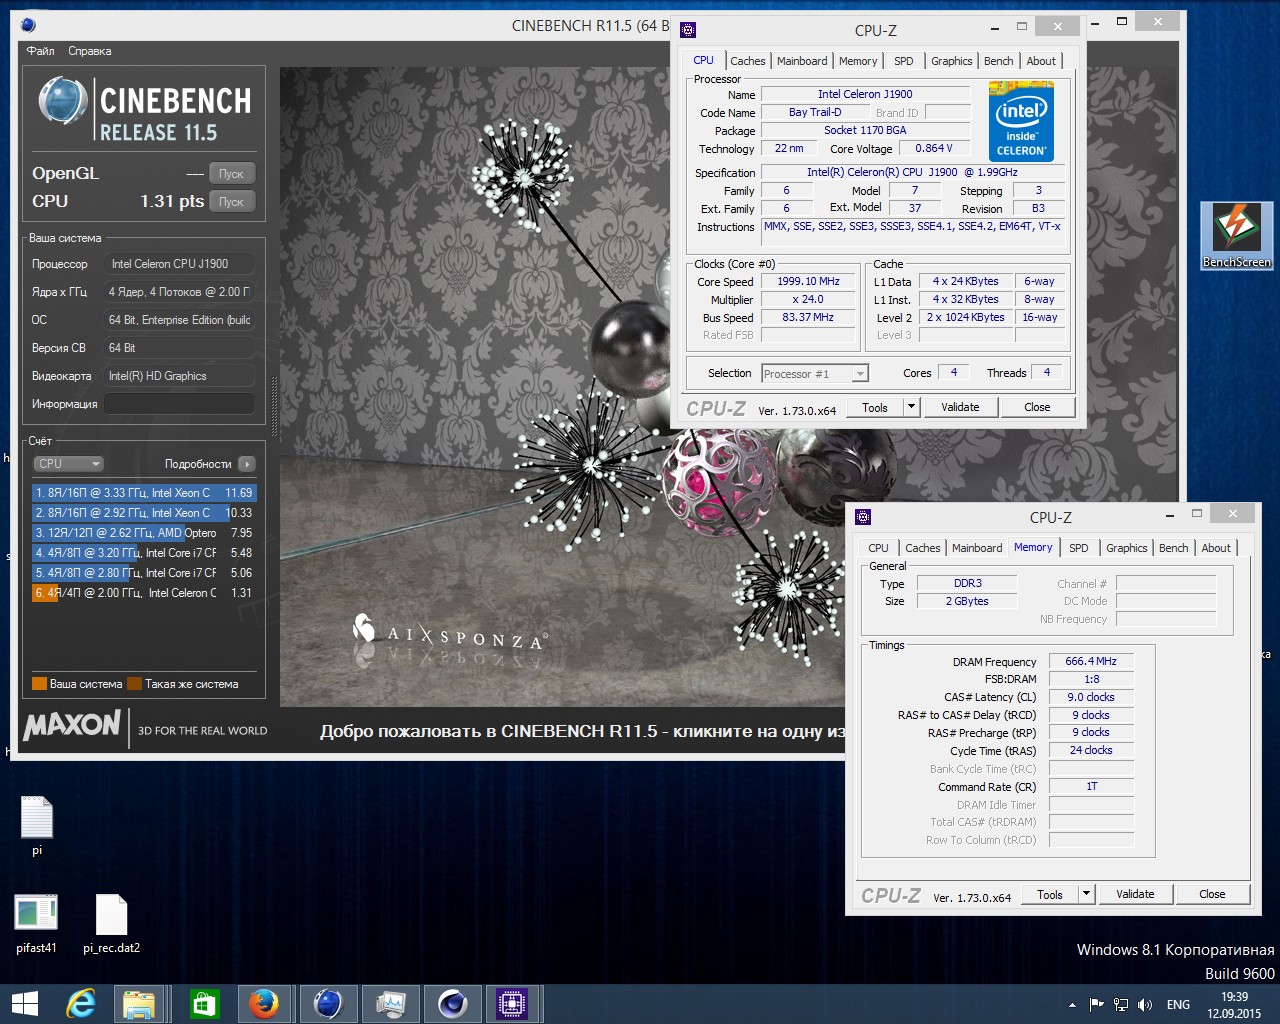Click Validate in upper CPU-Z window

[960, 407]
